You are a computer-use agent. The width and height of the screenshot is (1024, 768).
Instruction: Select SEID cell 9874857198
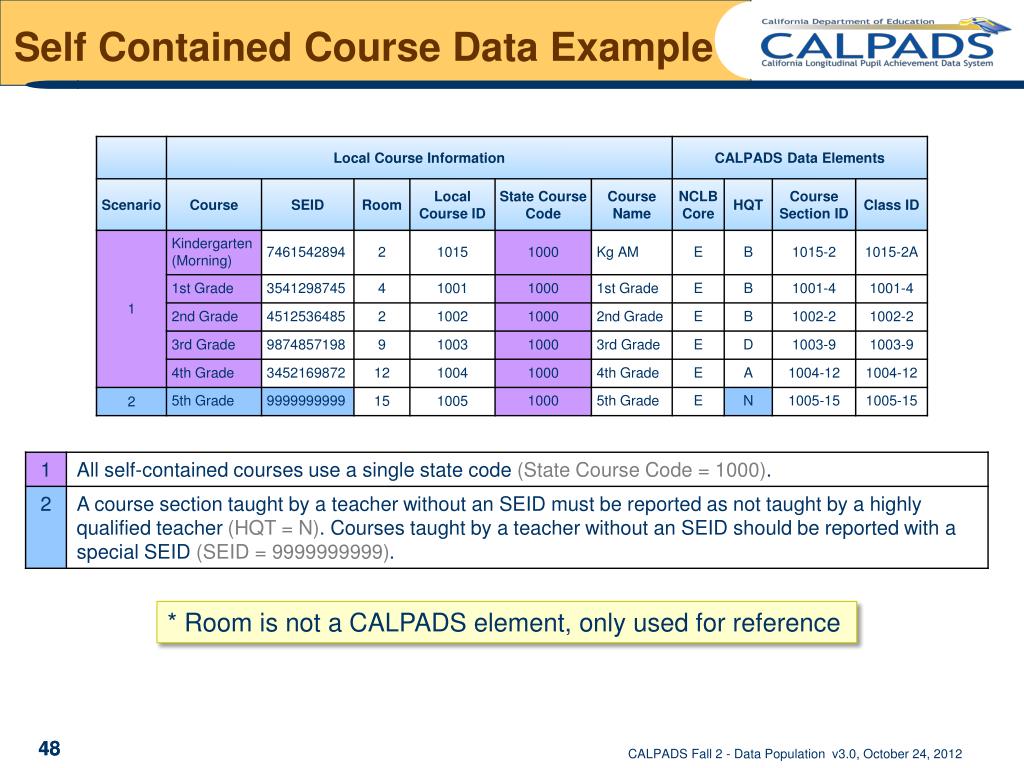tap(307, 345)
